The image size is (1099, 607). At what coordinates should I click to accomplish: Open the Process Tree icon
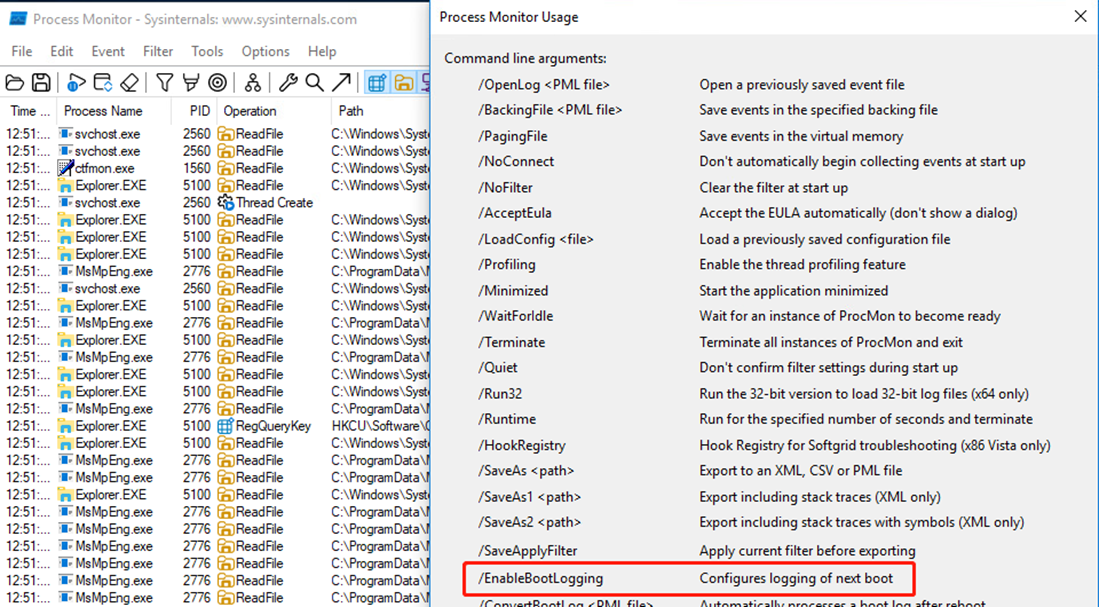click(252, 83)
